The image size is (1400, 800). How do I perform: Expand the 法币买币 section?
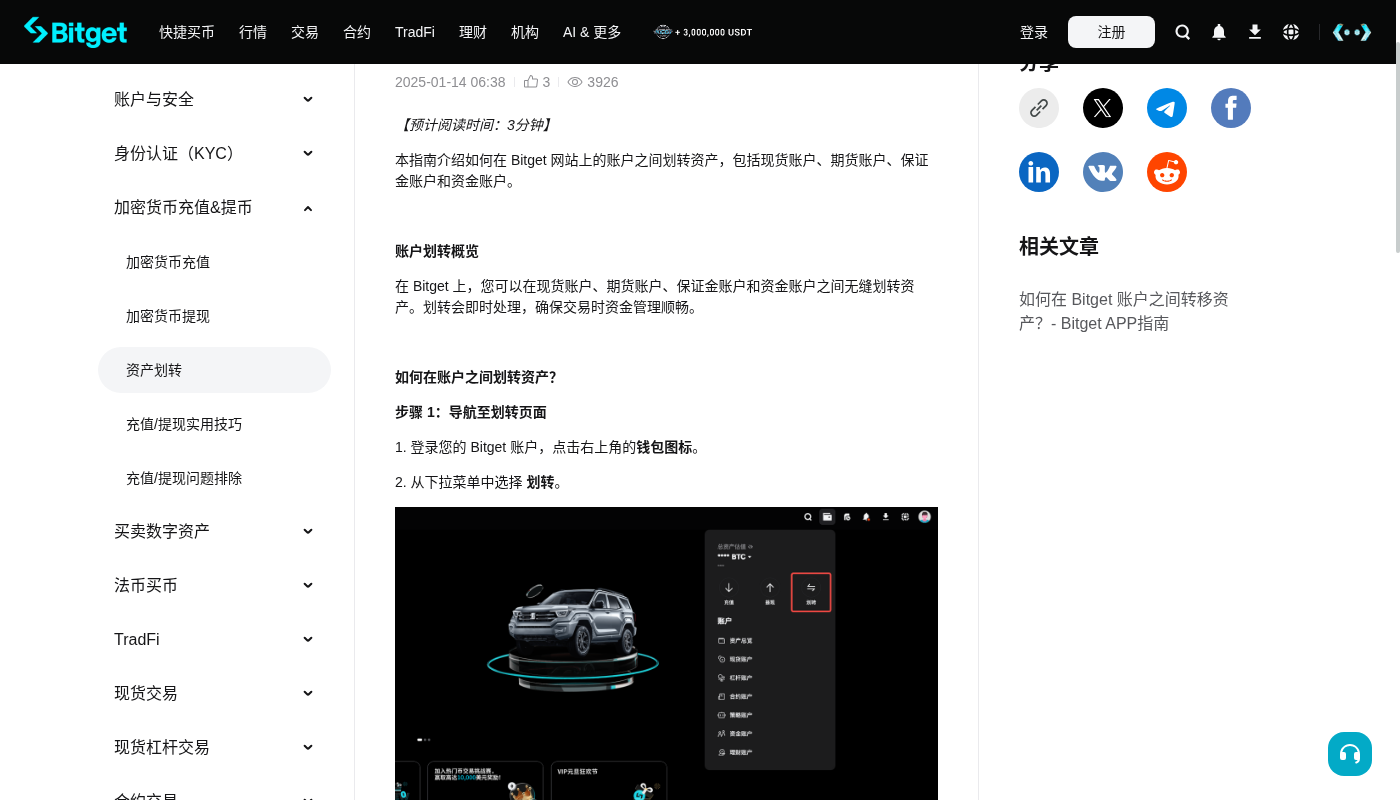pos(214,585)
